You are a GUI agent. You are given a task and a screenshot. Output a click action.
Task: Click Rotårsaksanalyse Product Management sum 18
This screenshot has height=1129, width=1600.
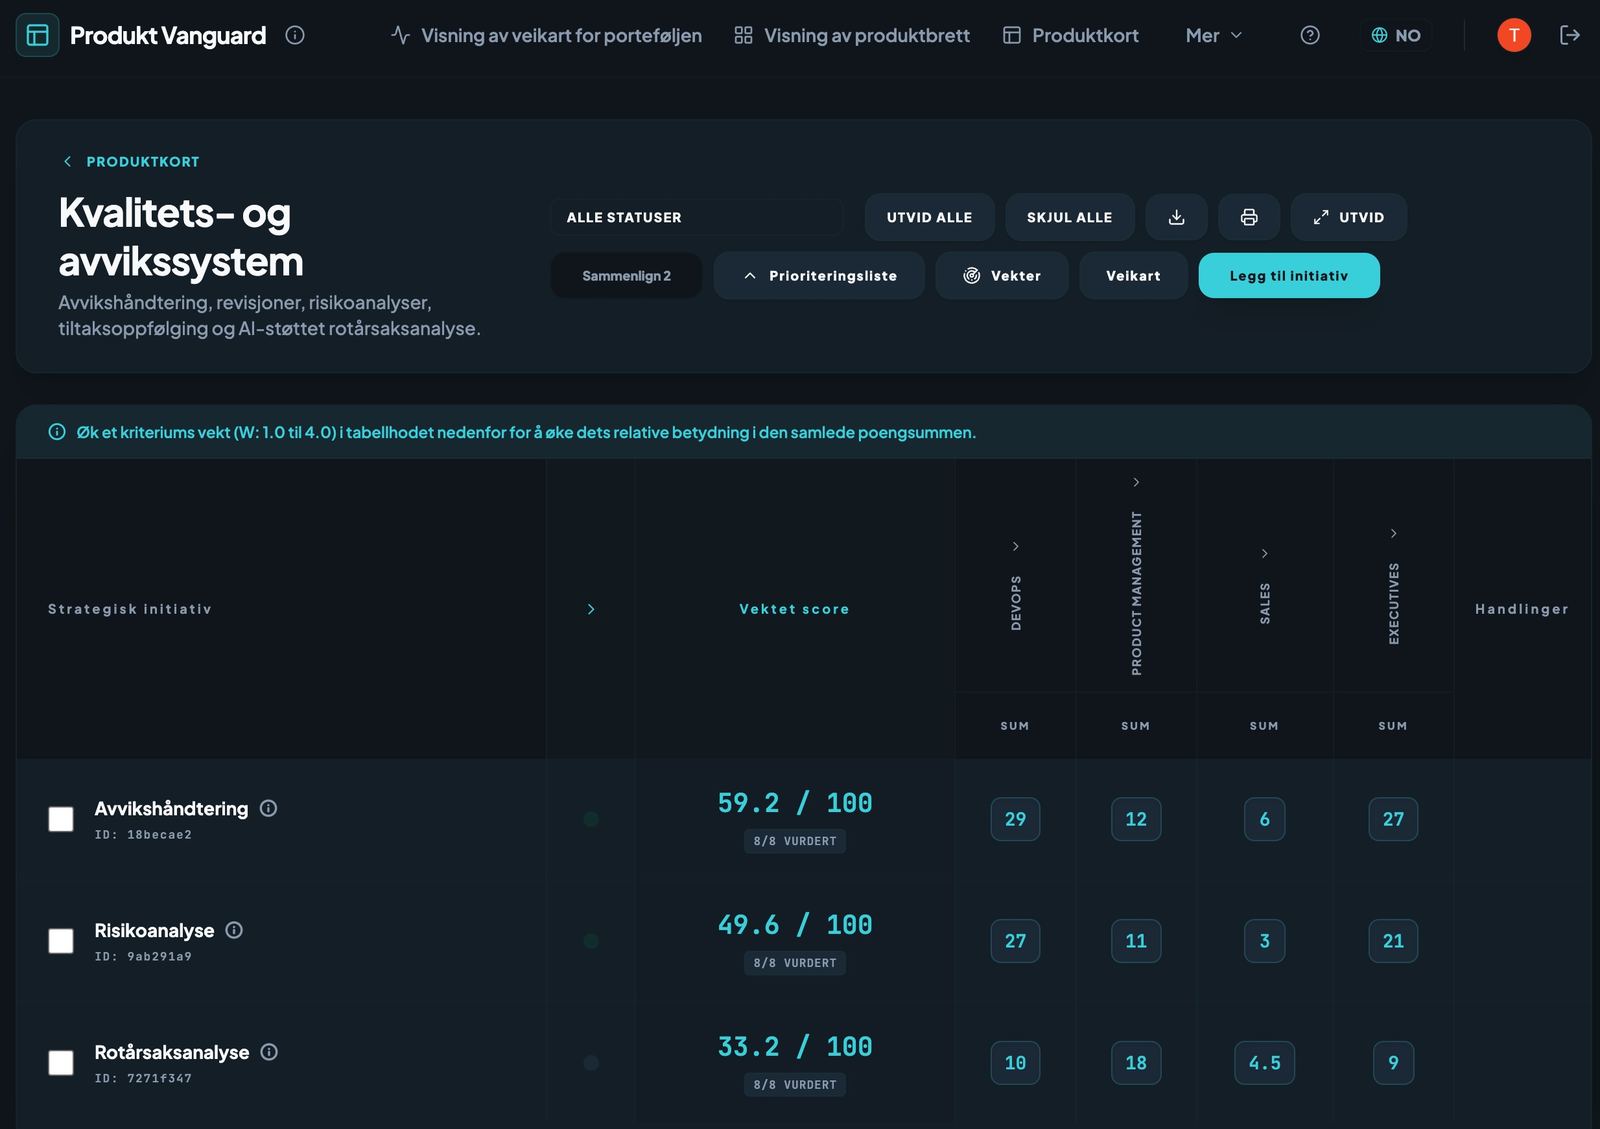1136,1063
